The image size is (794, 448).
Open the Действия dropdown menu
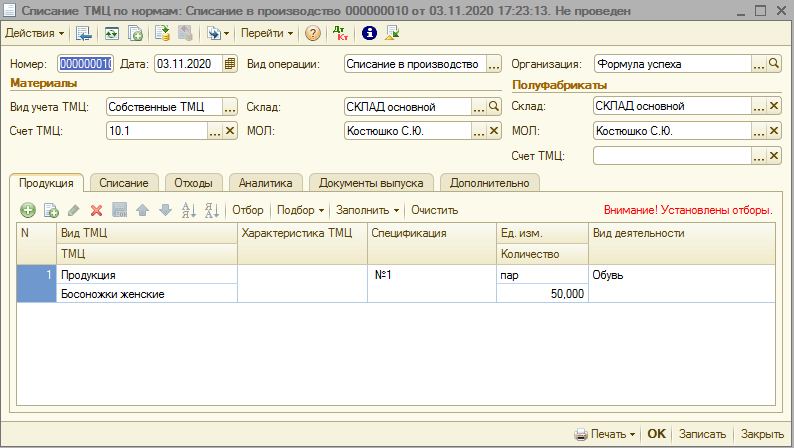click(x=35, y=33)
